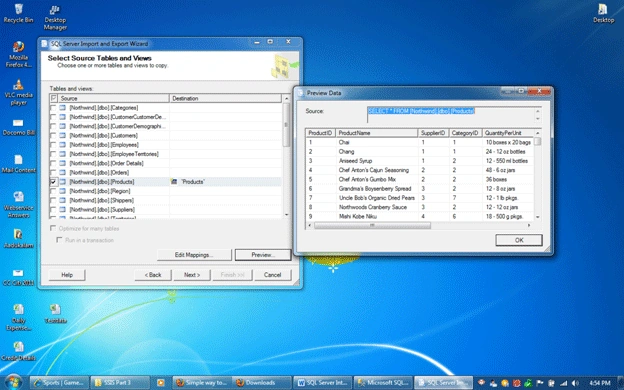
Task: Switch to the Sports Game browser taskbar button
Action: tap(59, 383)
